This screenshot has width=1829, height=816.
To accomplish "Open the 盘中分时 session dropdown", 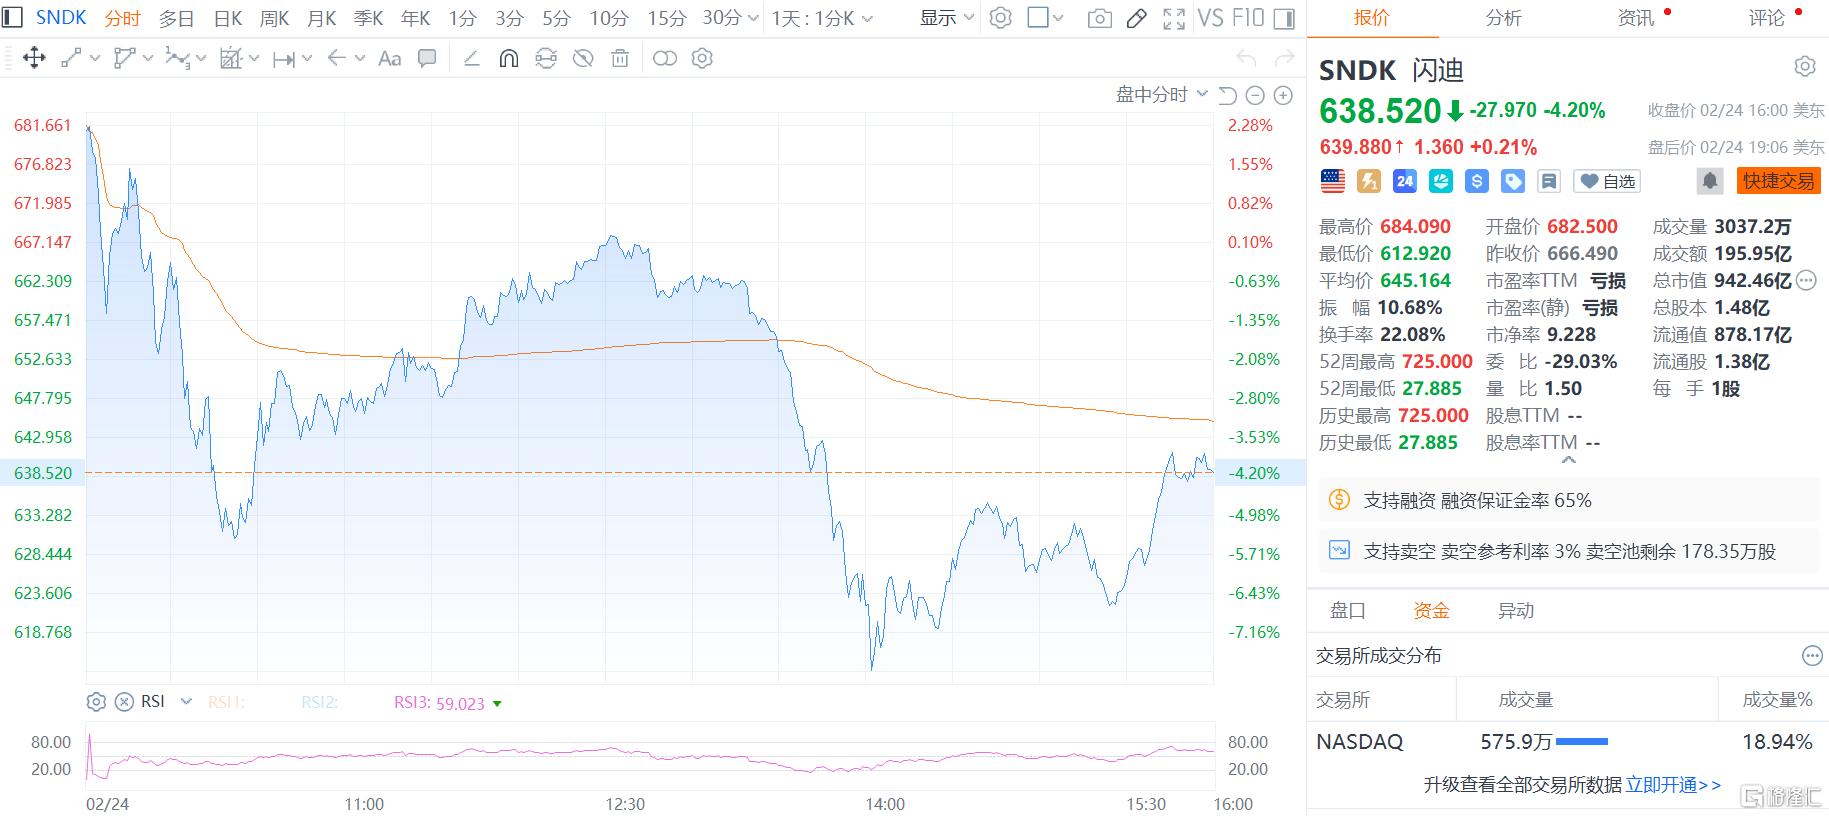I will pyautogui.click(x=1160, y=96).
